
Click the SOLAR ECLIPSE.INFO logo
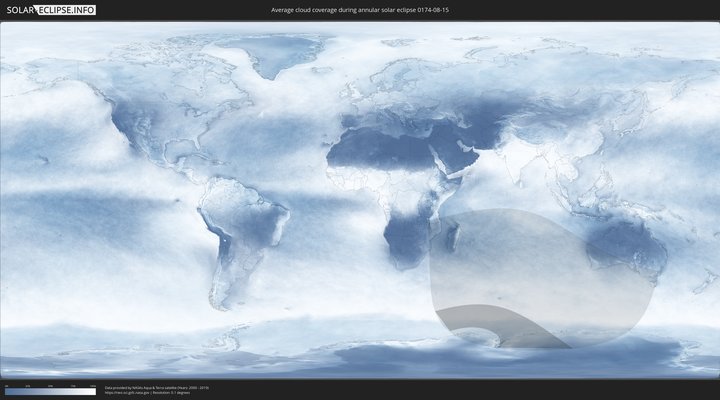(51, 10)
